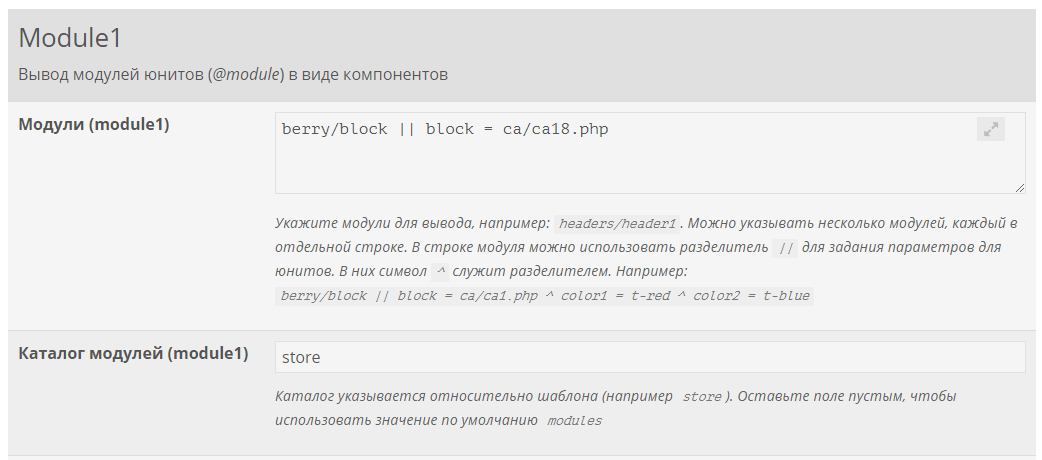
Task: Click the Module1 section heading
Action: [70, 38]
